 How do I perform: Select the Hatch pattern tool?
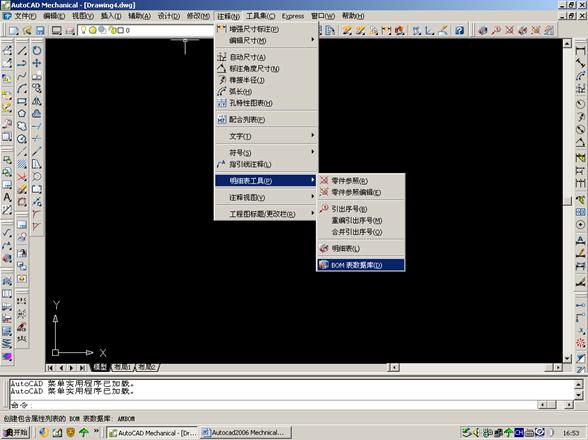coord(22,164)
